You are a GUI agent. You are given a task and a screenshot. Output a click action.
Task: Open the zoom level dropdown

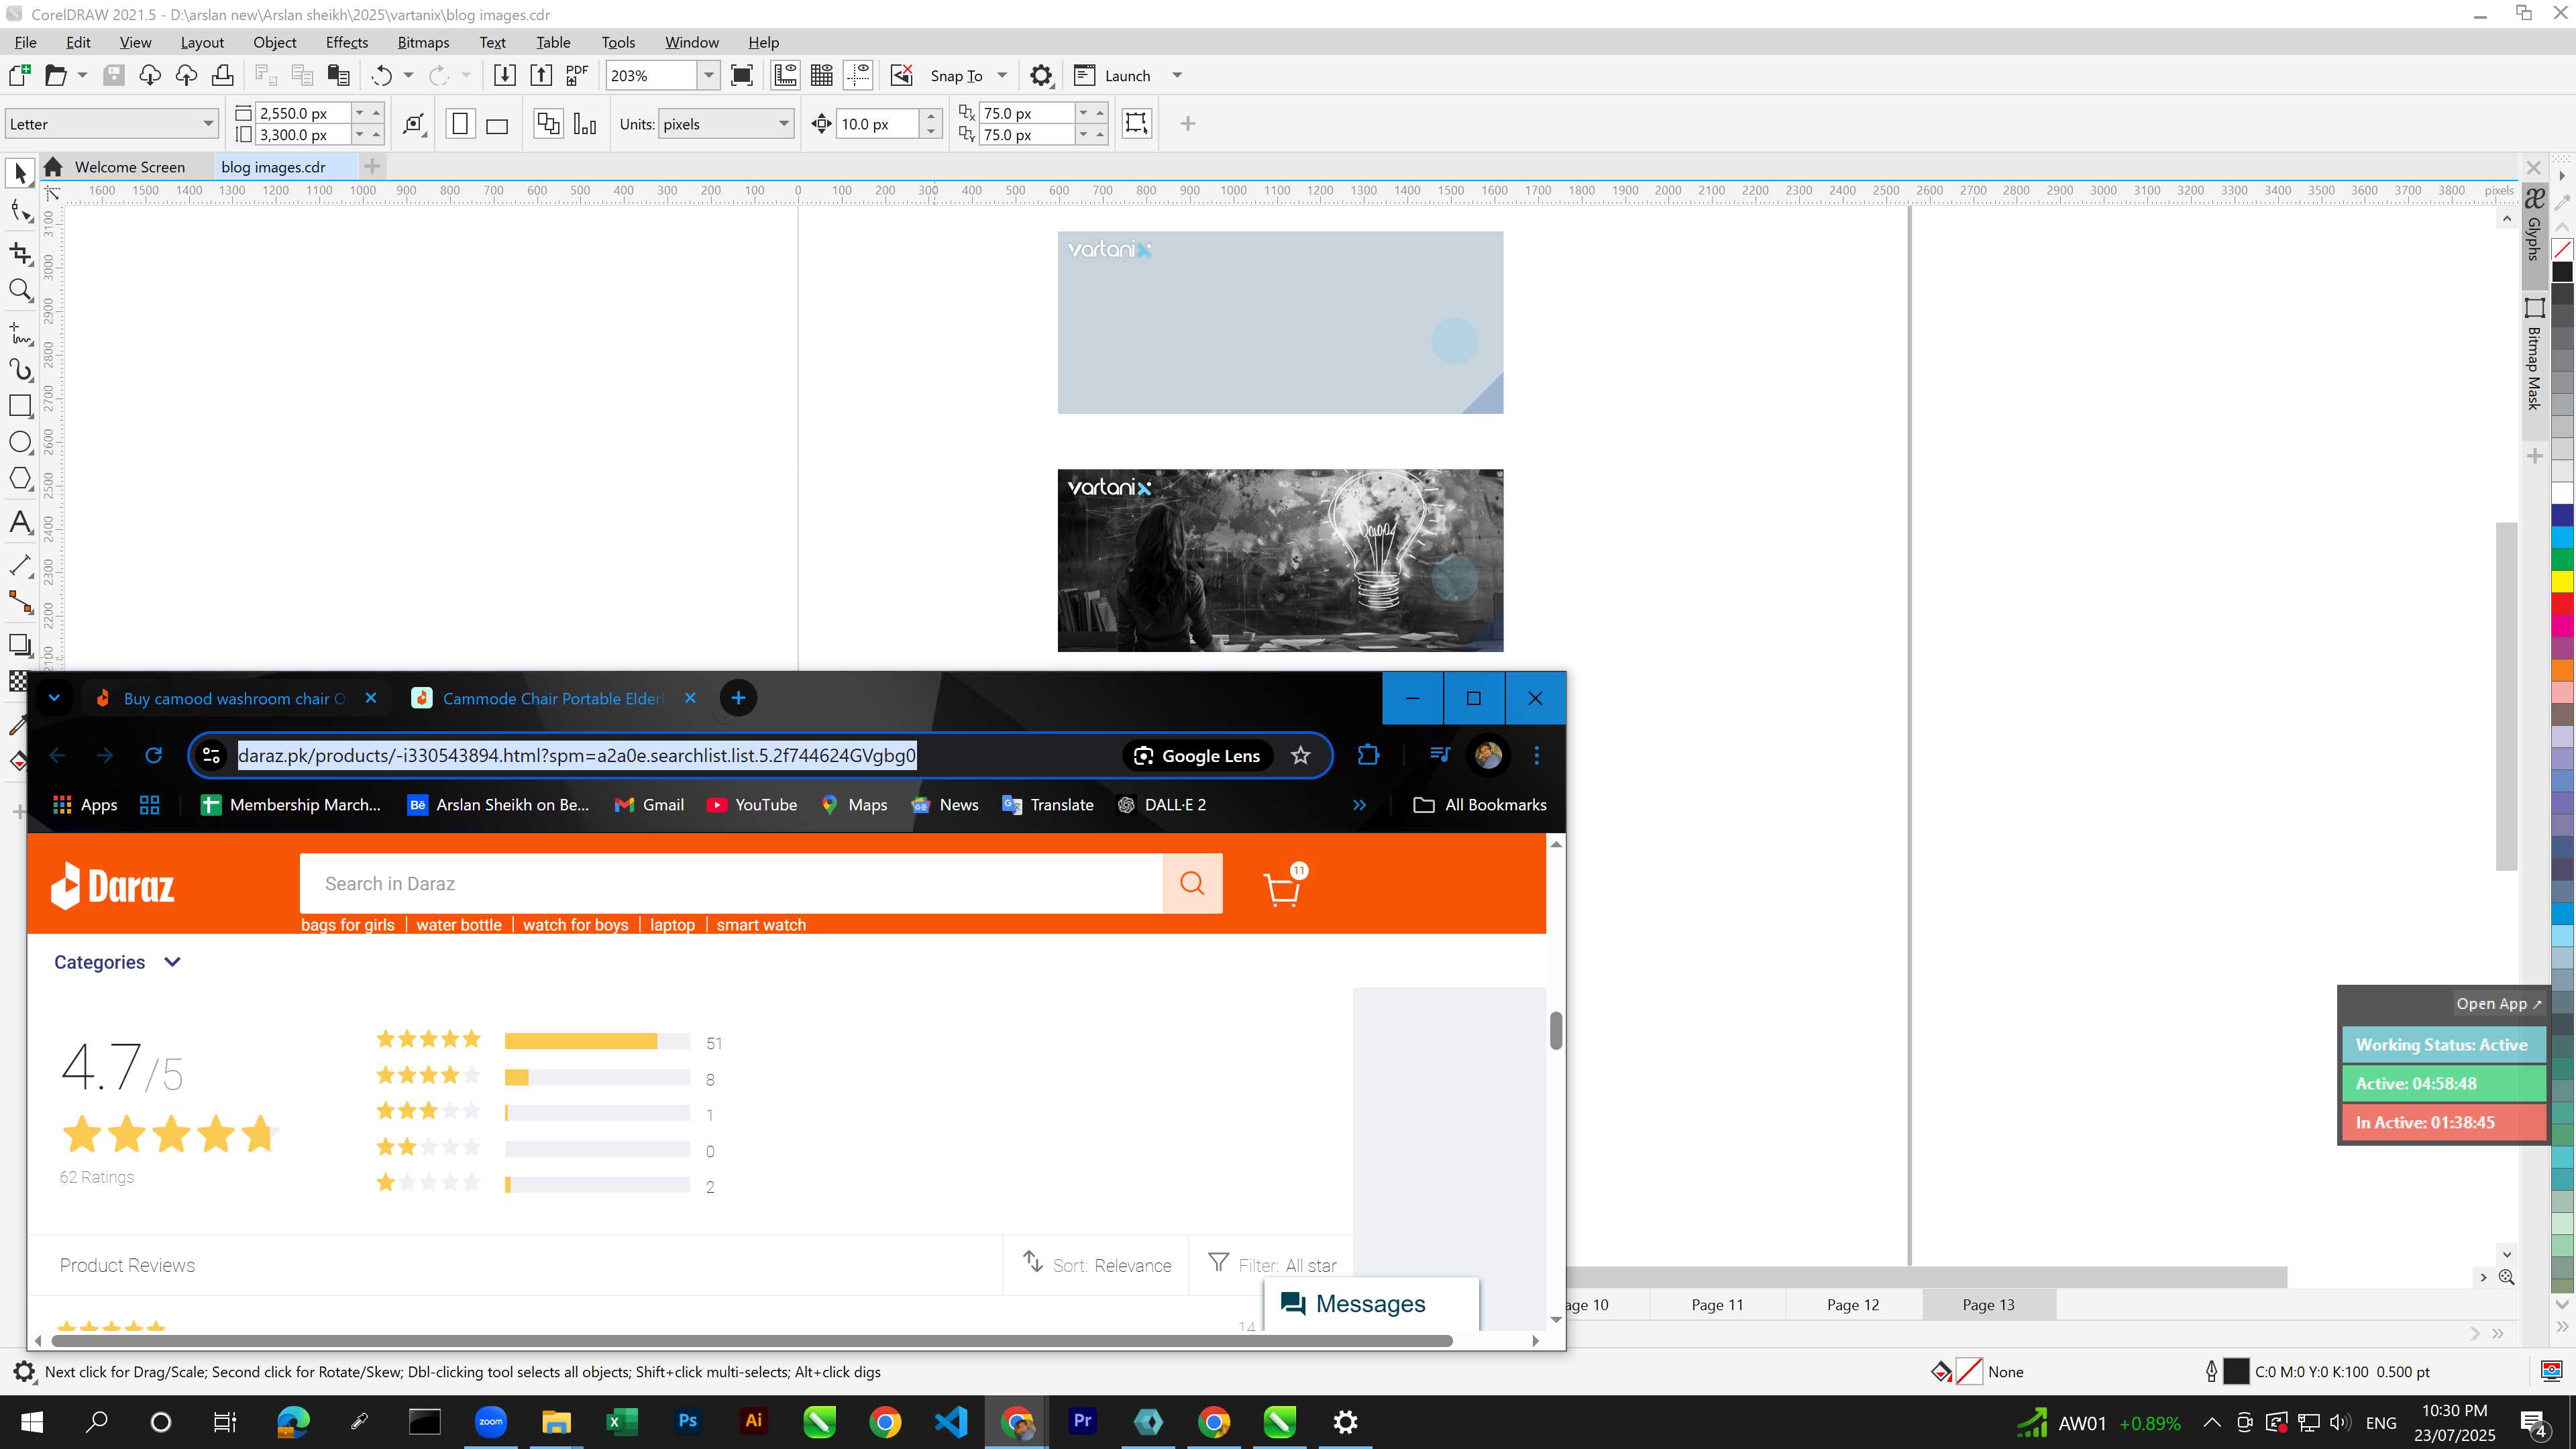point(708,76)
